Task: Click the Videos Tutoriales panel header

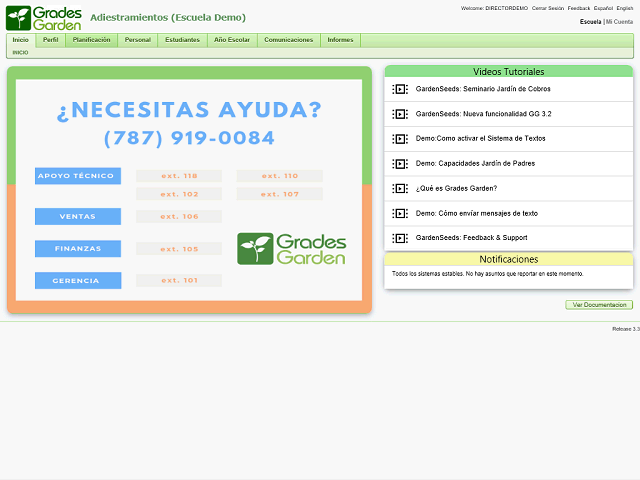Action: (509, 71)
